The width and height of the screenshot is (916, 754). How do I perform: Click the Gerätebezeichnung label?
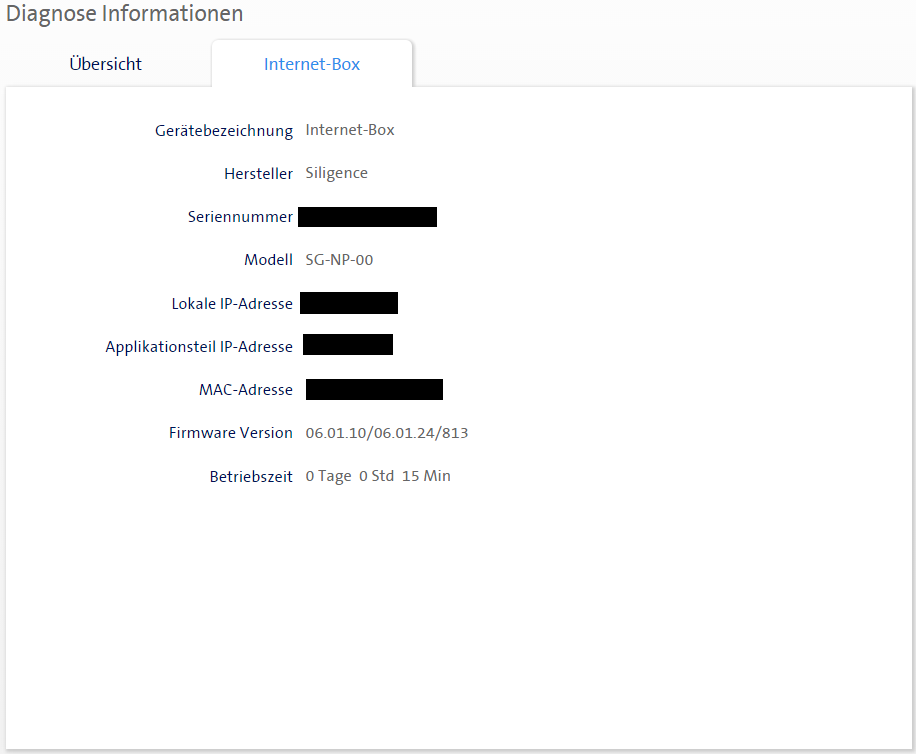pyautogui.click(x=224, y=131)
